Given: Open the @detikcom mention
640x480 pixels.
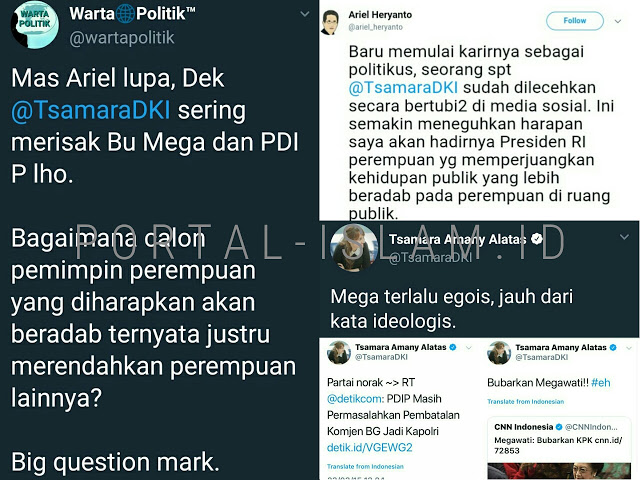Looking at the screenshot, I should click(355, 399).
